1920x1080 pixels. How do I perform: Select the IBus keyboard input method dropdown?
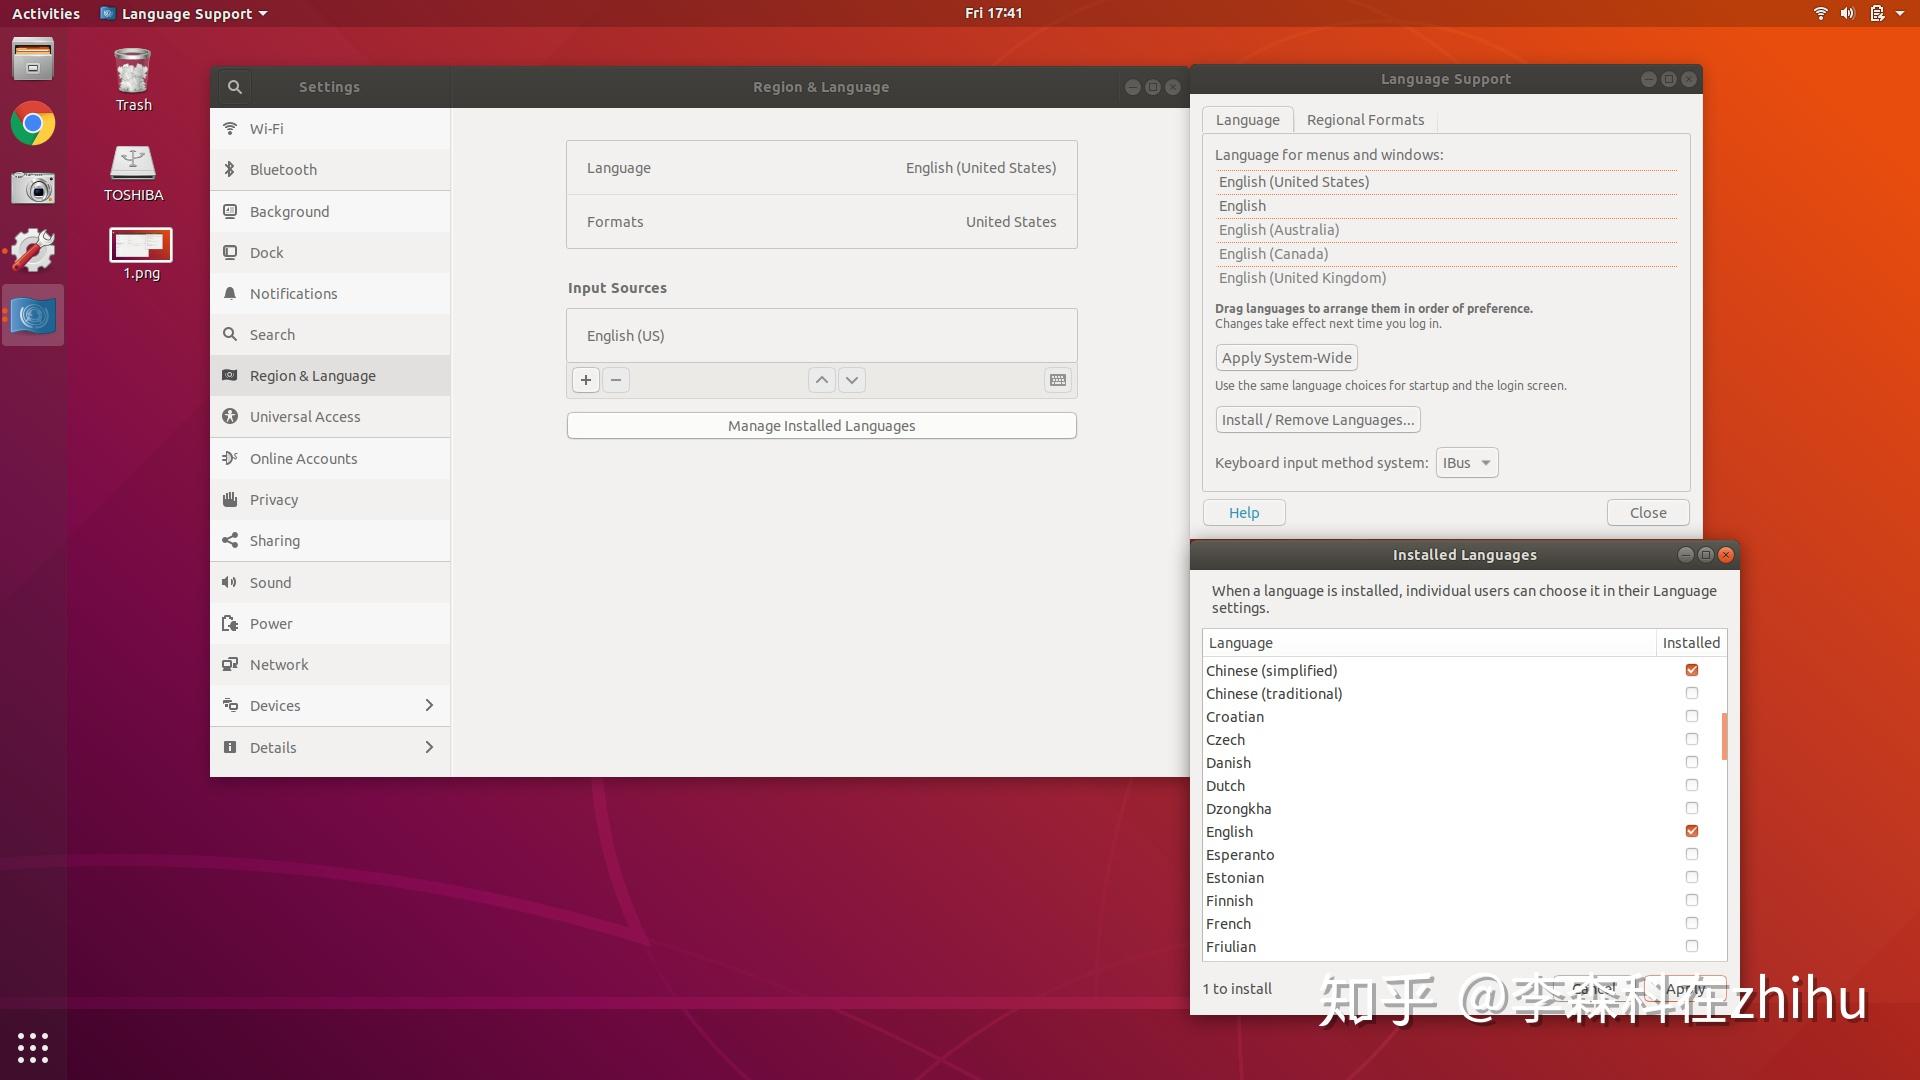[x=1466, y=462]
